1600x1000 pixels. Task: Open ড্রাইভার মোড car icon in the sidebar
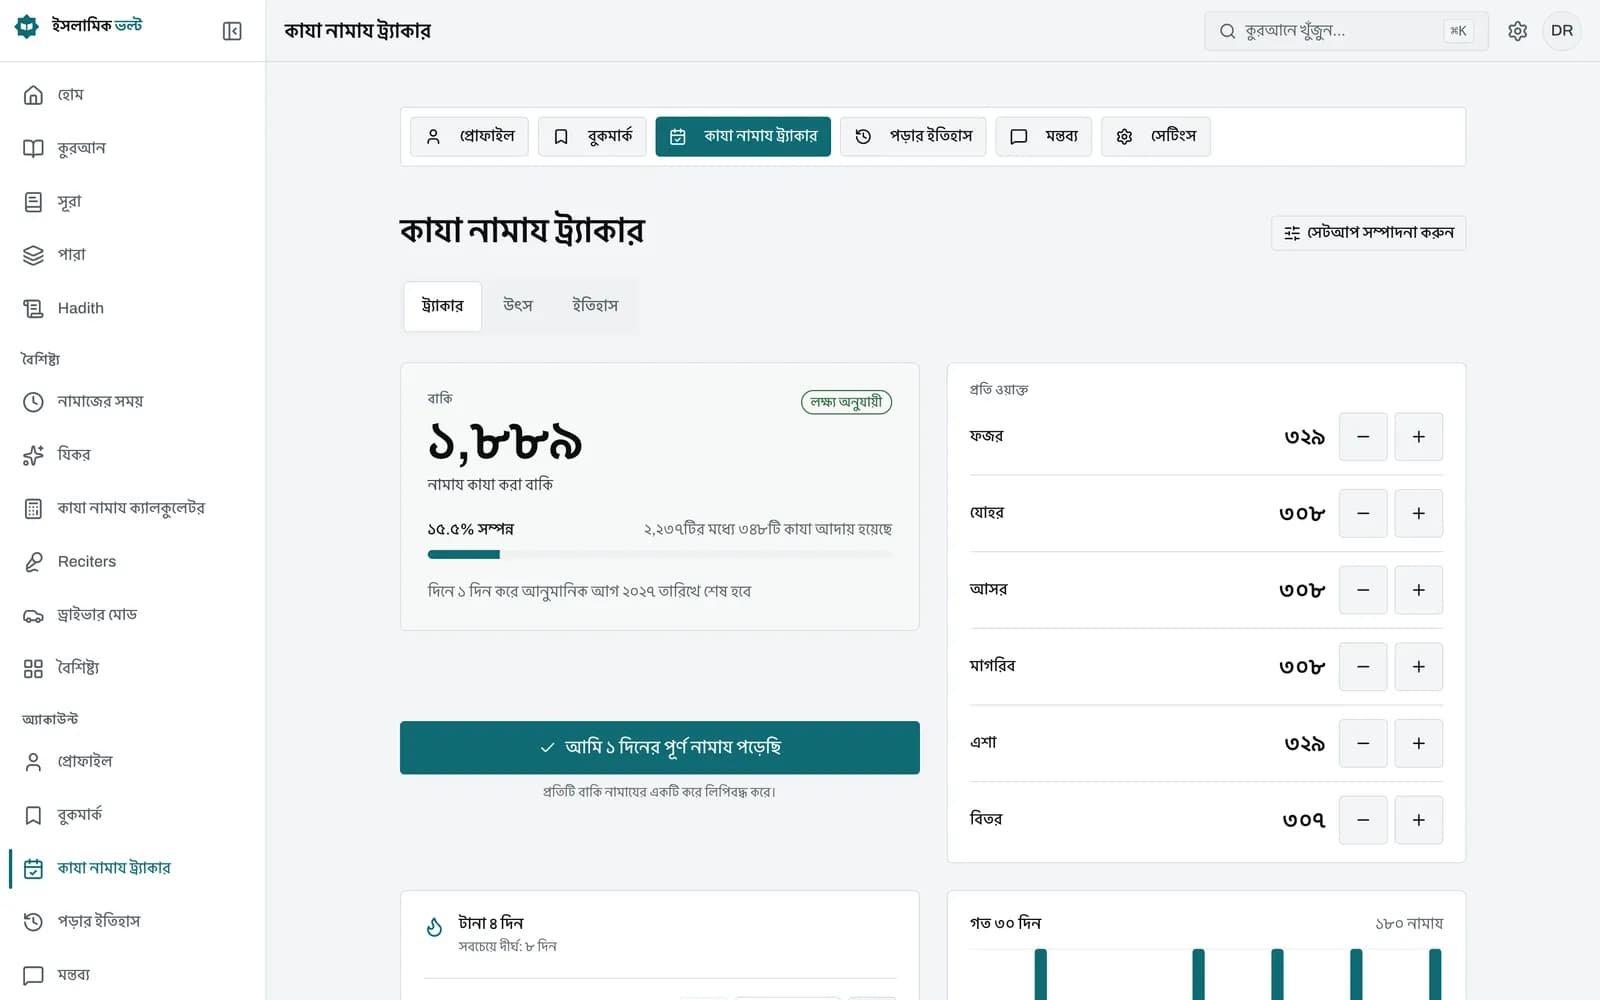(x=33, y=615)
